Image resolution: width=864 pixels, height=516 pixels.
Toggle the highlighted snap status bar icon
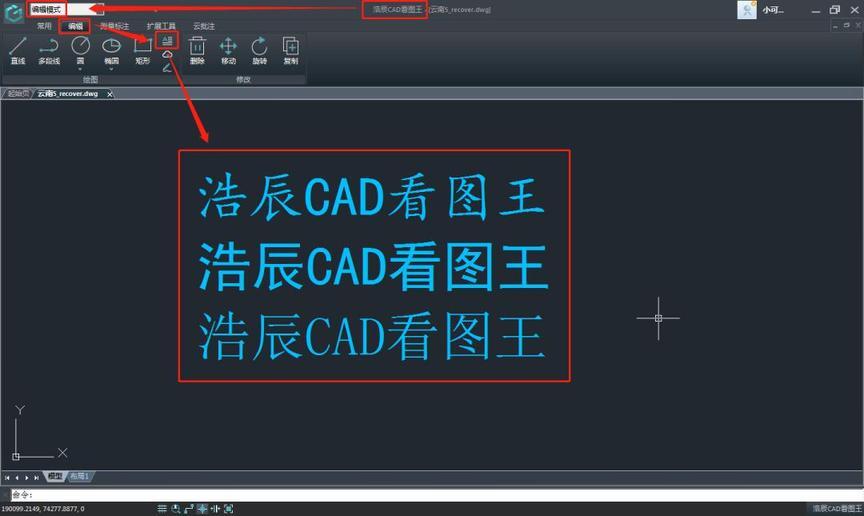pyautogui.click(x=202, y=509)
